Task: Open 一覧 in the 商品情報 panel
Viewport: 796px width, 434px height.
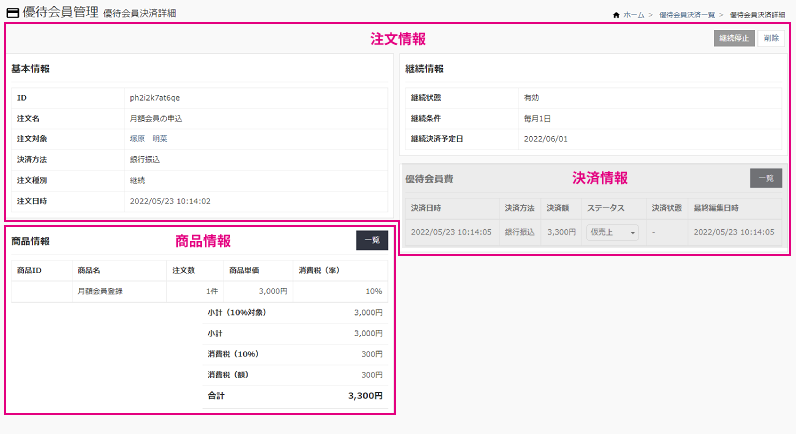Action: click(371, 241)
